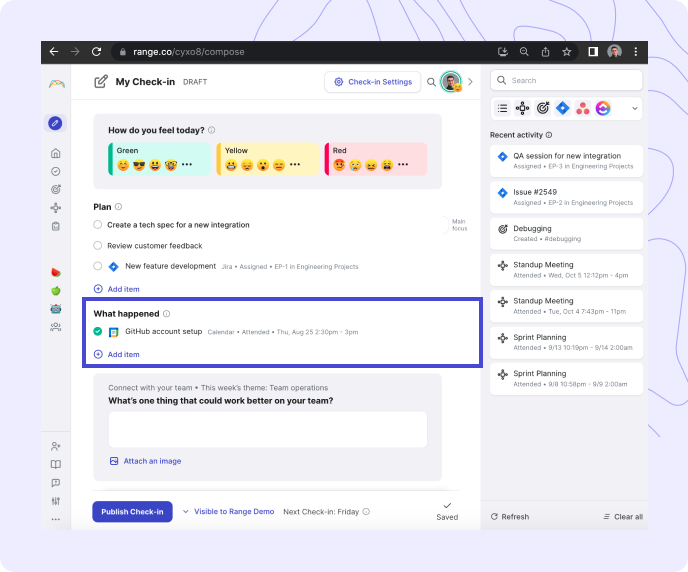Filter activity by list icon

coord(502,108)
